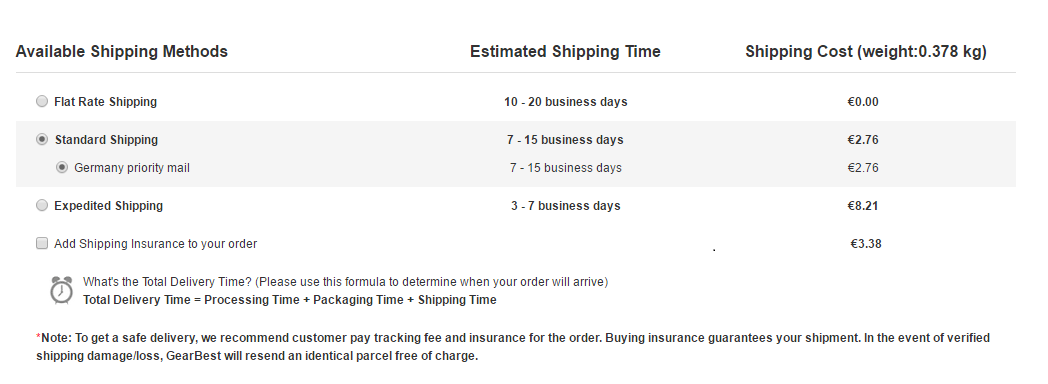Click the €3.38 insurance price
This screenshot has height=384, width=1048.
866,244
